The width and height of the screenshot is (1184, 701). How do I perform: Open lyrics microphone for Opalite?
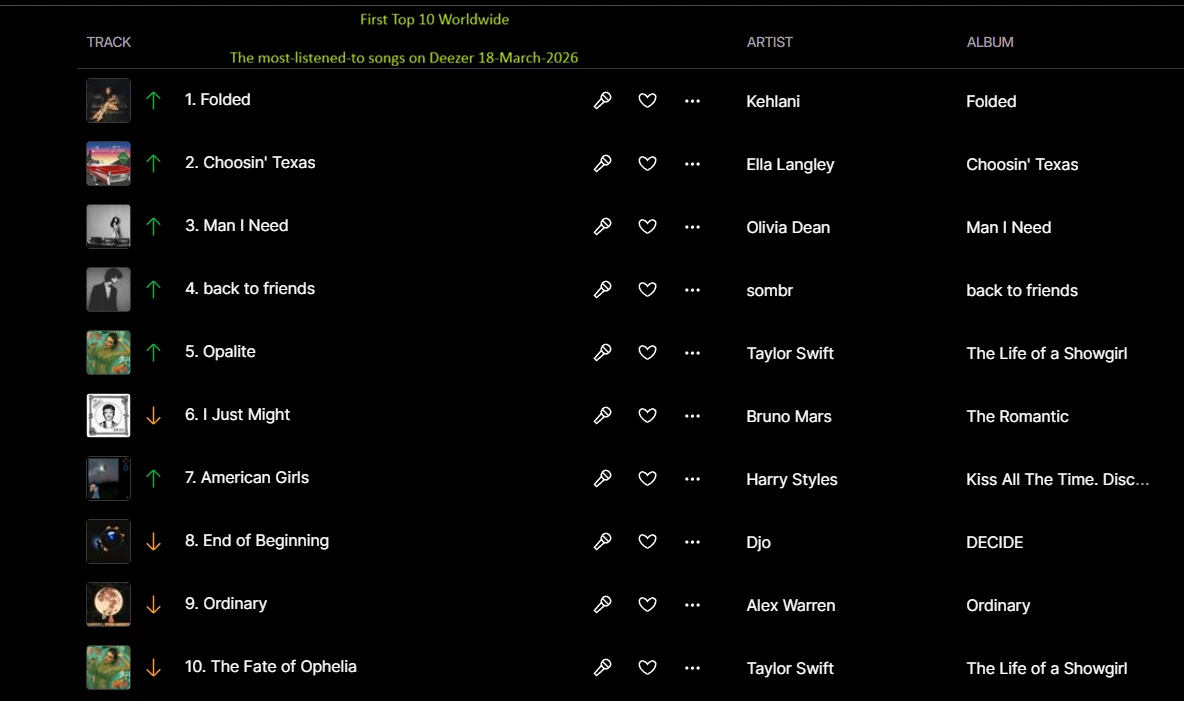pos(602,352)
